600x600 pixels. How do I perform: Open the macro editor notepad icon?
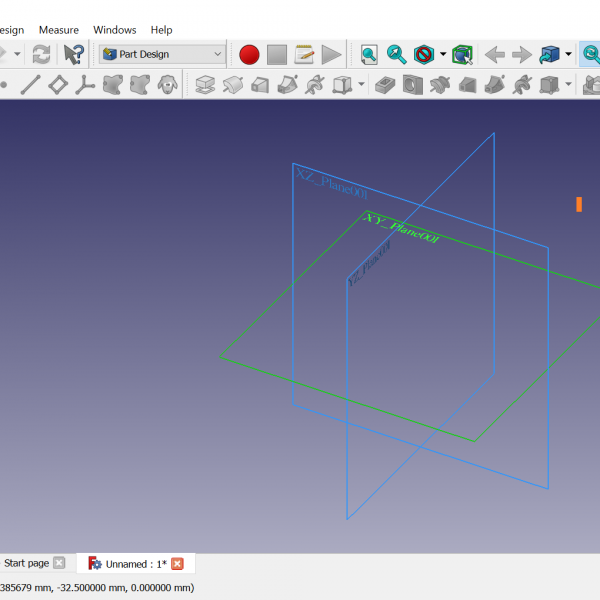305,54
